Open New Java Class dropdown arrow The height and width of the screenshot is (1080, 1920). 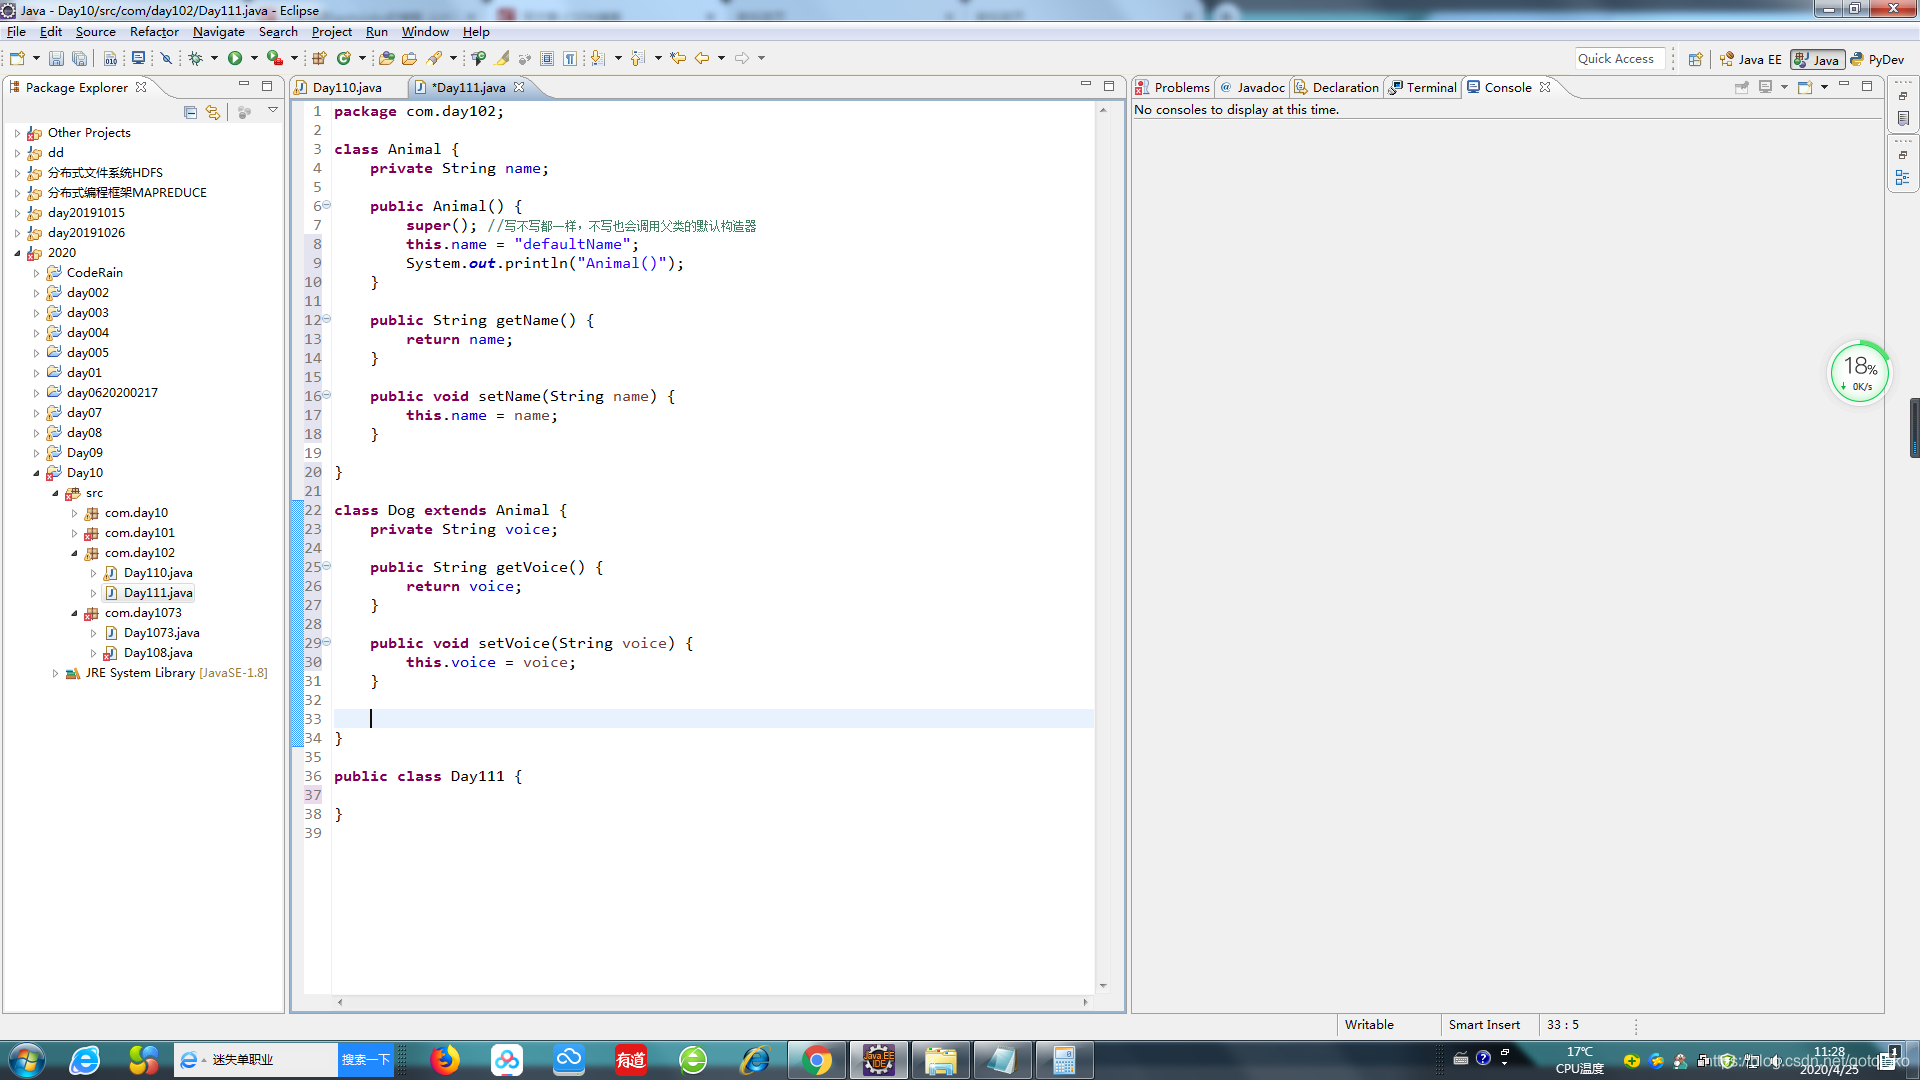coord(363,59)
